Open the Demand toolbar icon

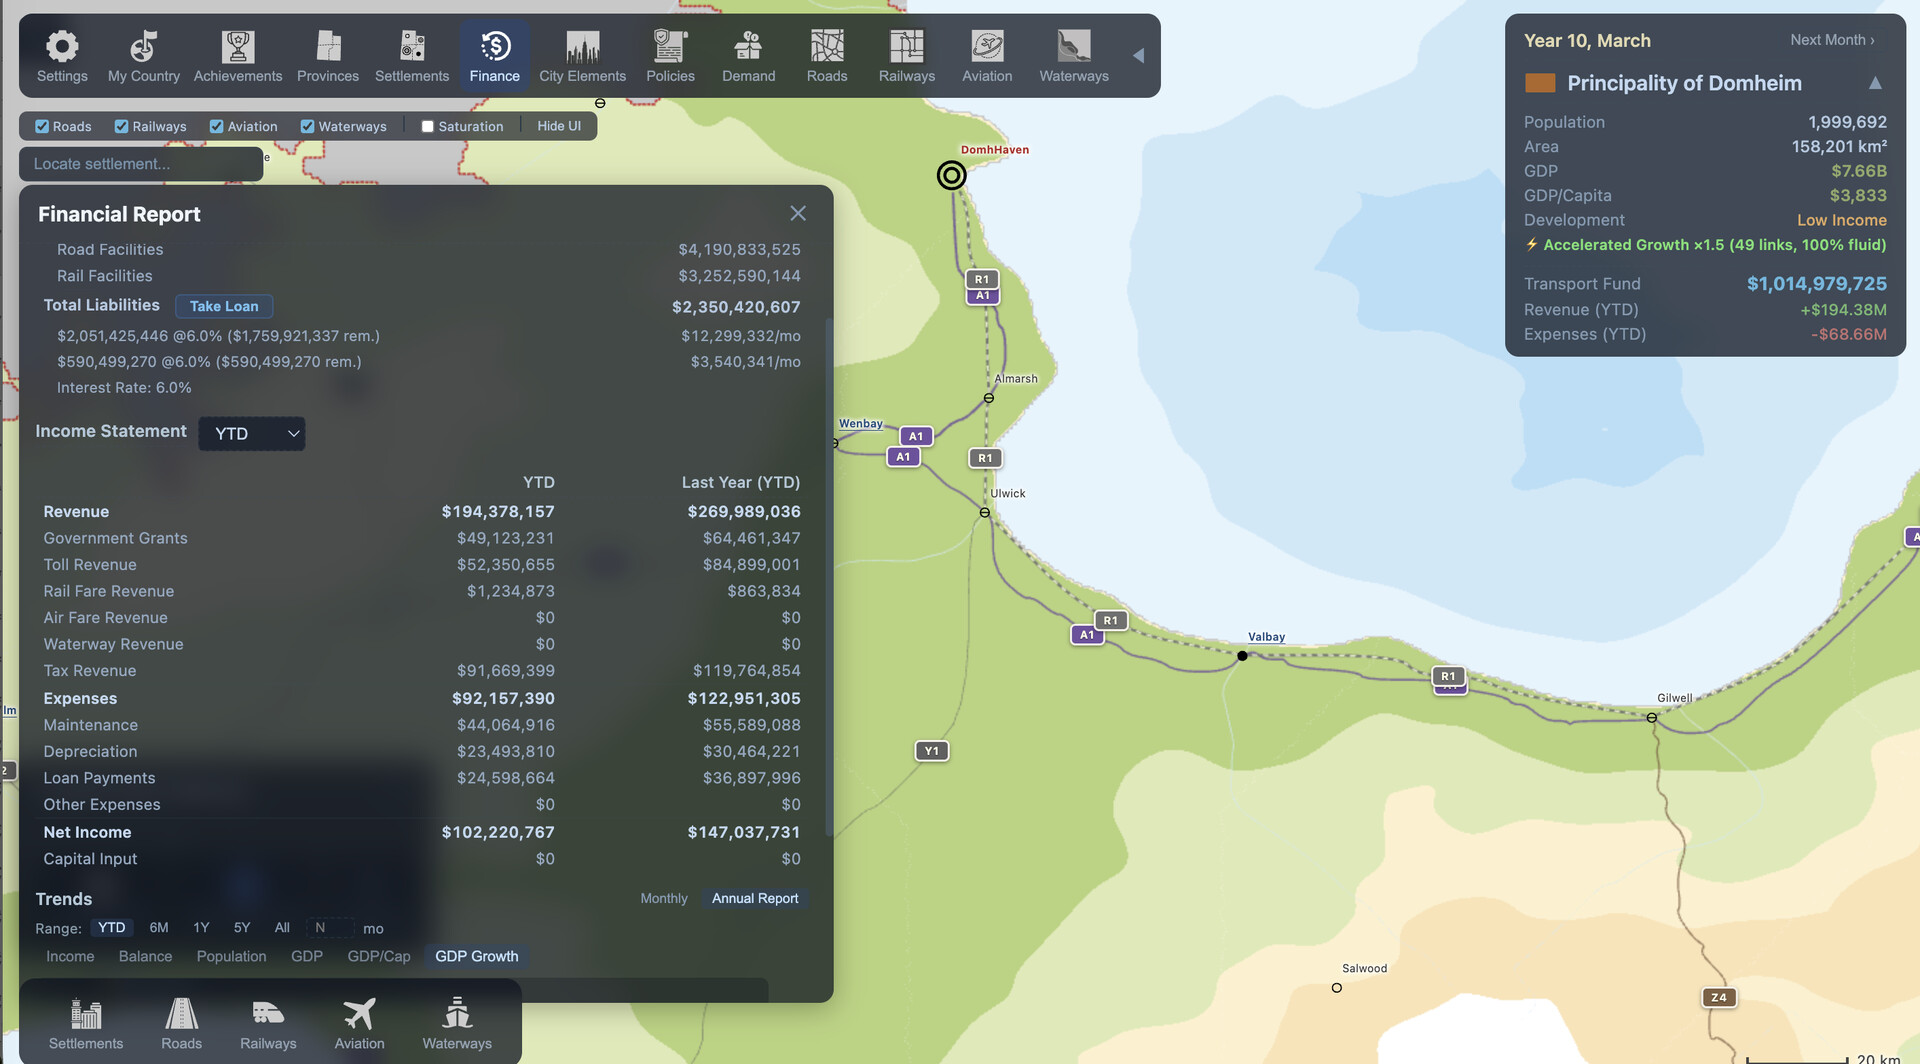coord(748,56)
